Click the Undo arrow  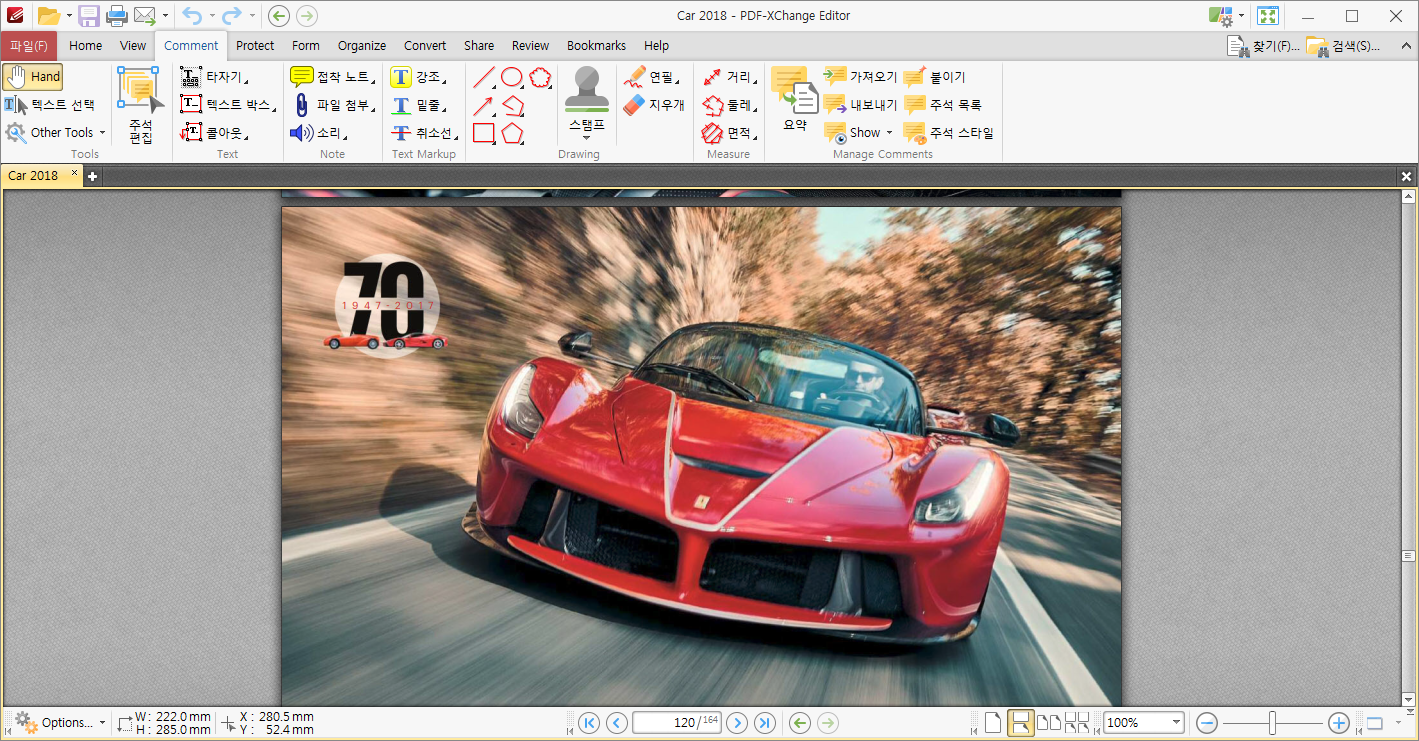[x=192, y=15]
